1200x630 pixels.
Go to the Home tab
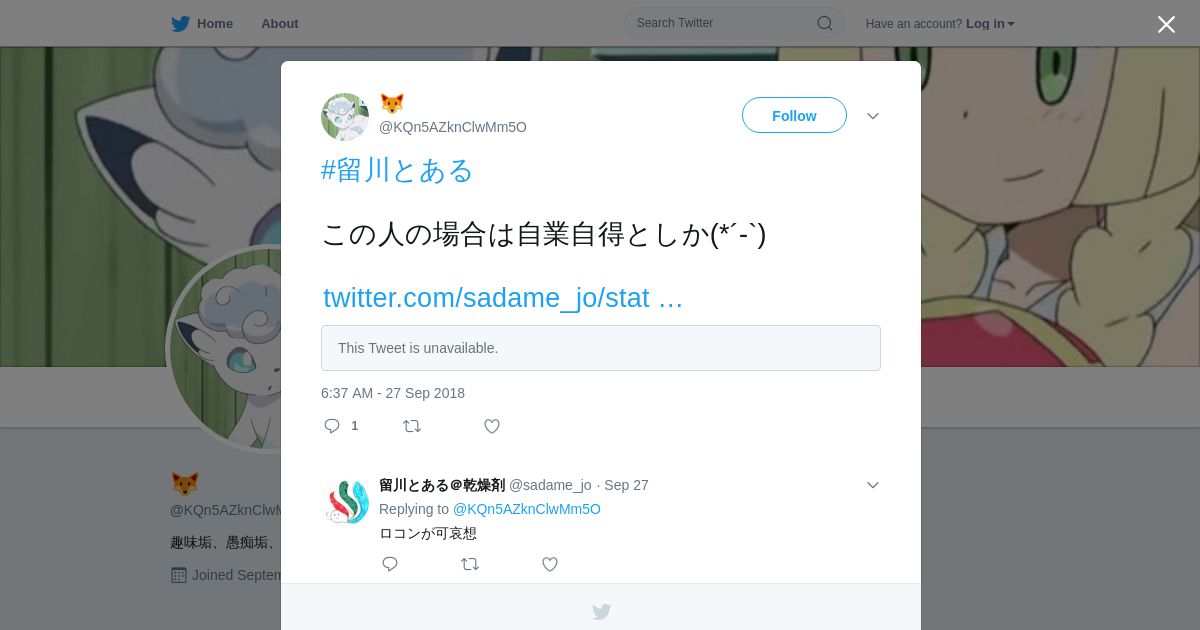202,24
